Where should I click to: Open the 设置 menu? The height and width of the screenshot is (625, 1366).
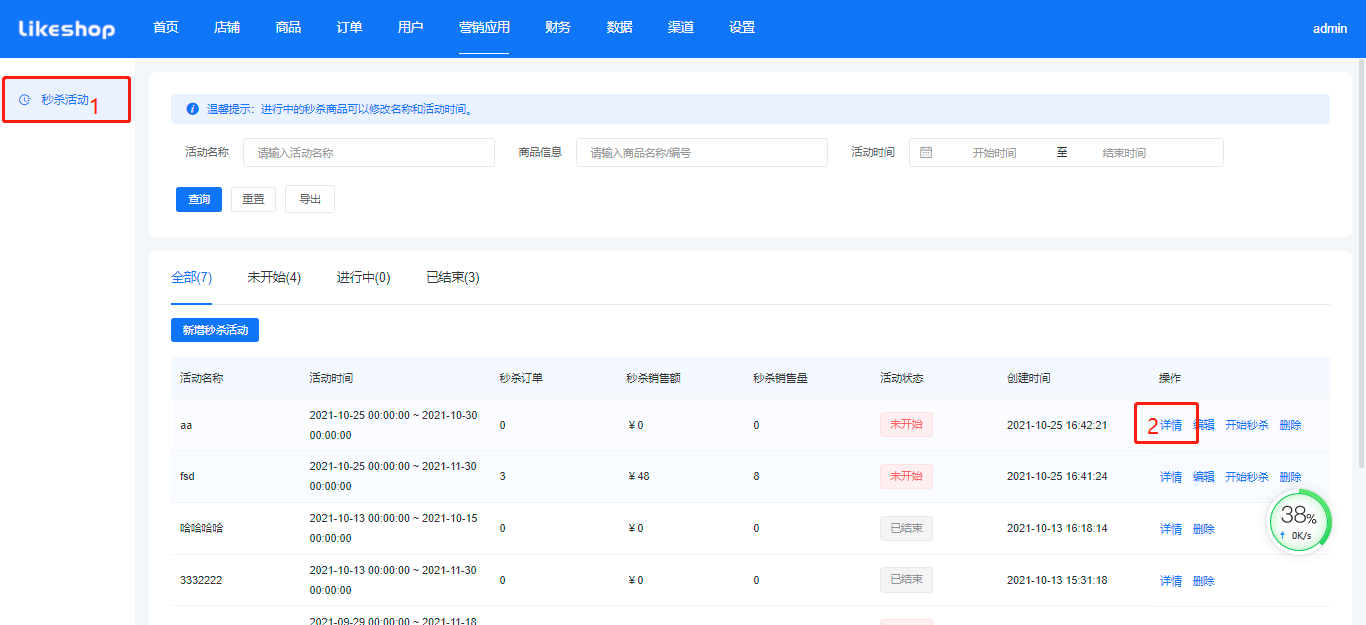[x=742, y=28]
